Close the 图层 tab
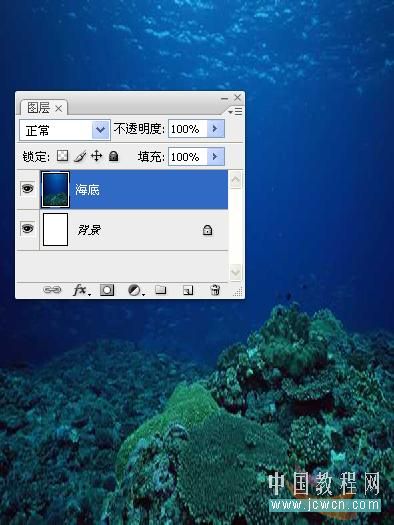This screenshot has height=525, width=394. [x=59, y=108]
